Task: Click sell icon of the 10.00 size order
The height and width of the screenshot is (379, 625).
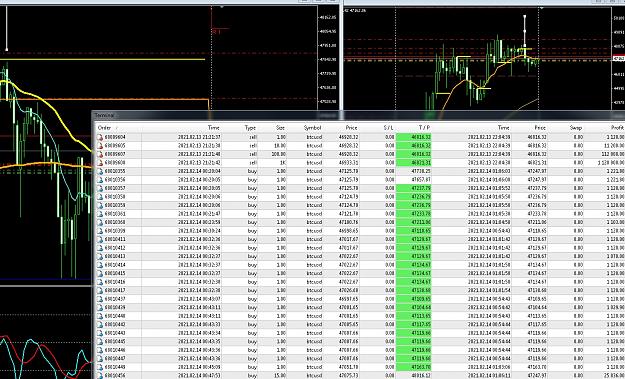Action: tap(100, 146)
